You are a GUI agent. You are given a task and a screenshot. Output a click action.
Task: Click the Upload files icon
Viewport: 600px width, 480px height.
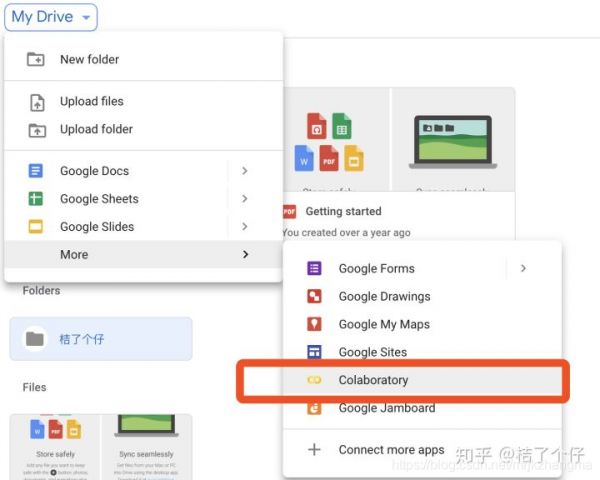pyautogui.click(x=36, y=101)
